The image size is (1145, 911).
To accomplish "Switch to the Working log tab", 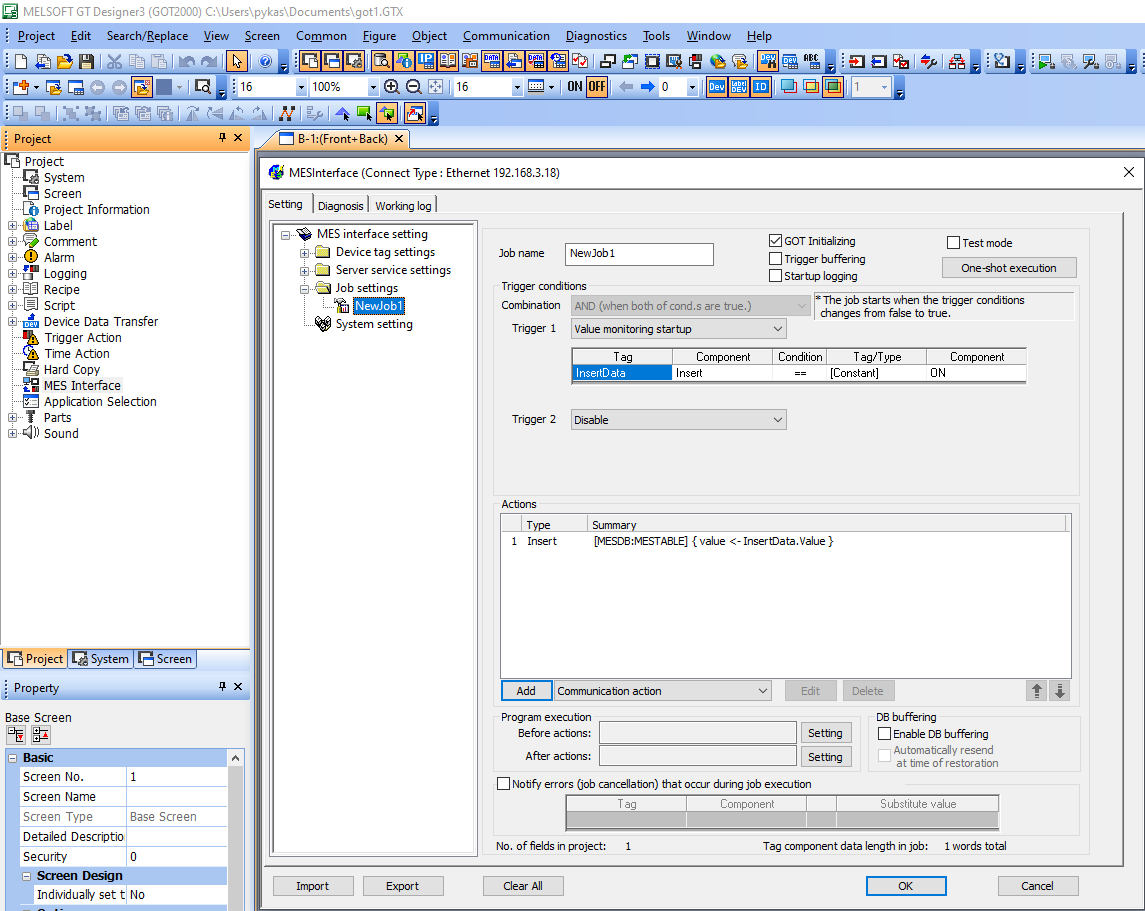I will 403,206.
